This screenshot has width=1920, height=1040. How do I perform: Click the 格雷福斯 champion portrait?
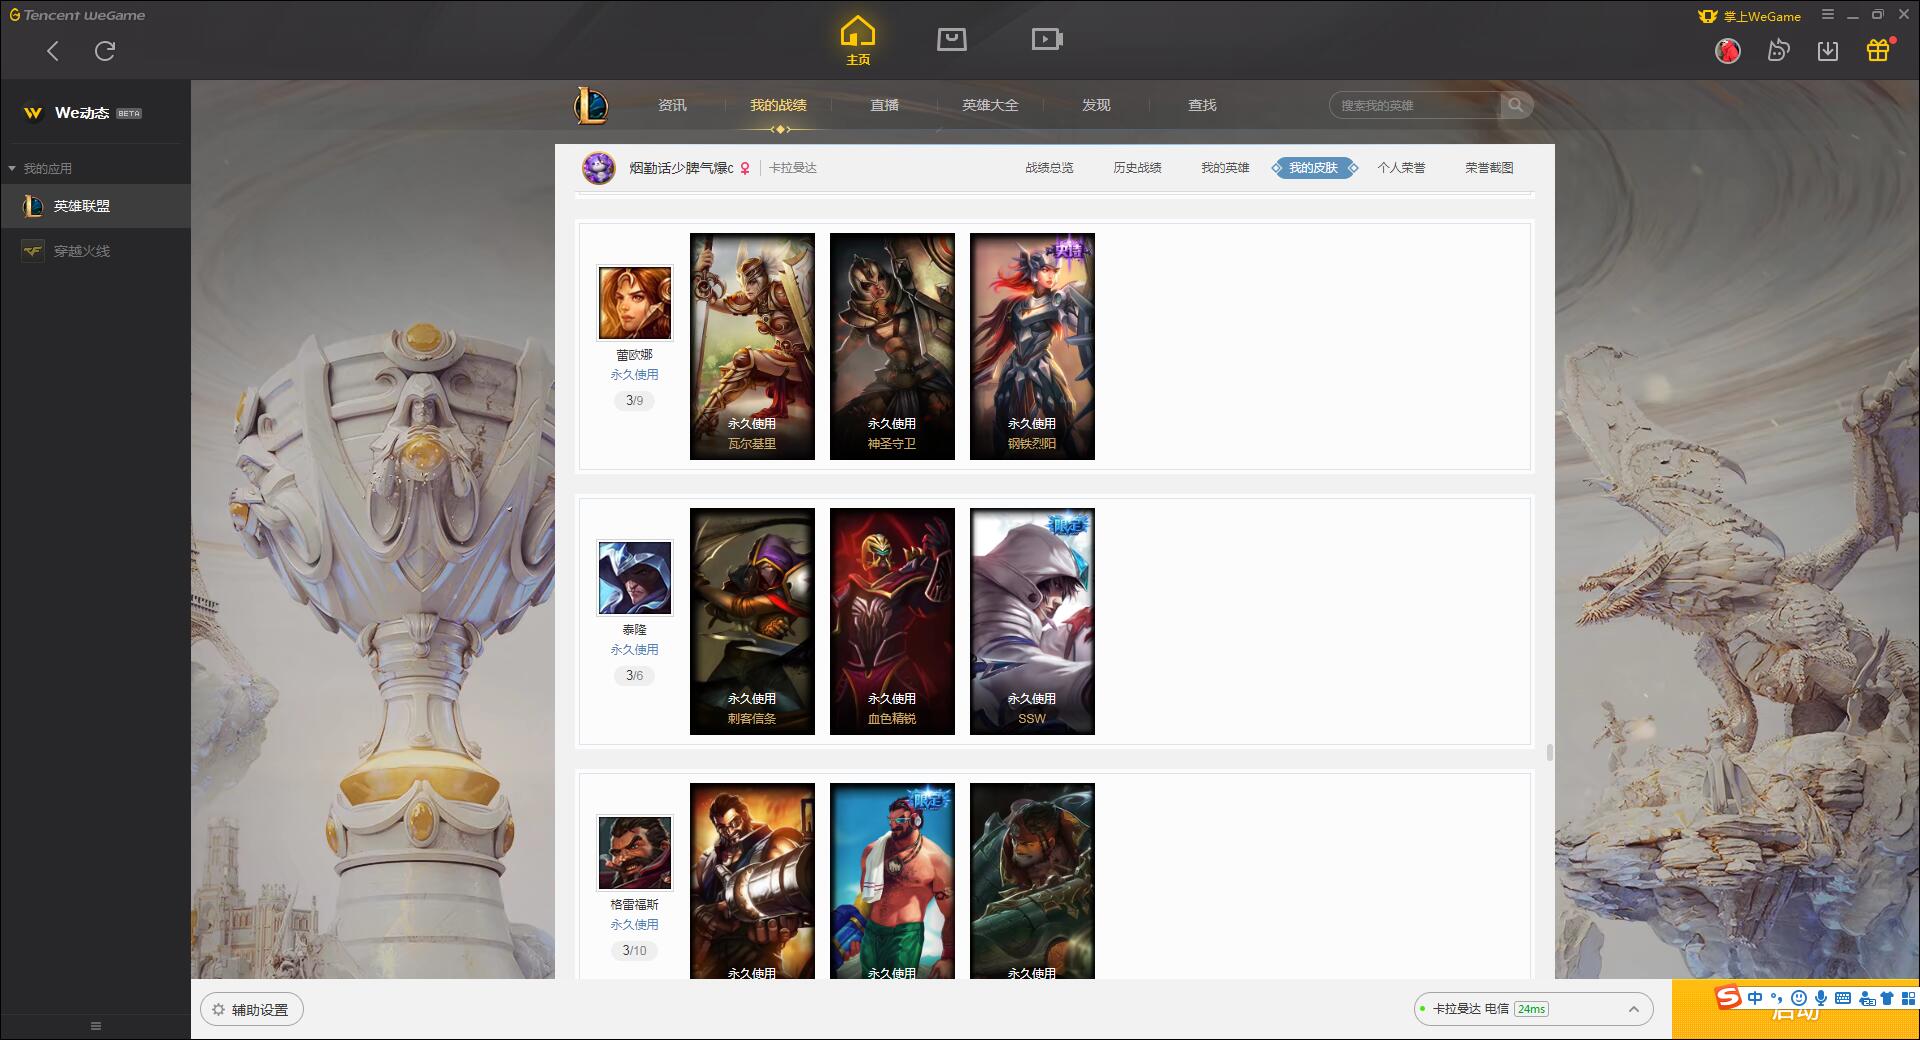coord(635,853)
